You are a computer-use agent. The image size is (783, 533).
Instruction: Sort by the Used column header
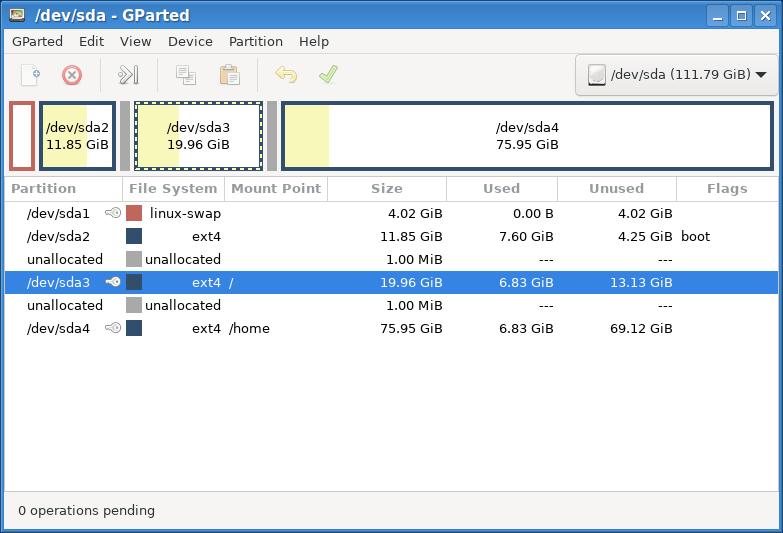pos(501,189)
